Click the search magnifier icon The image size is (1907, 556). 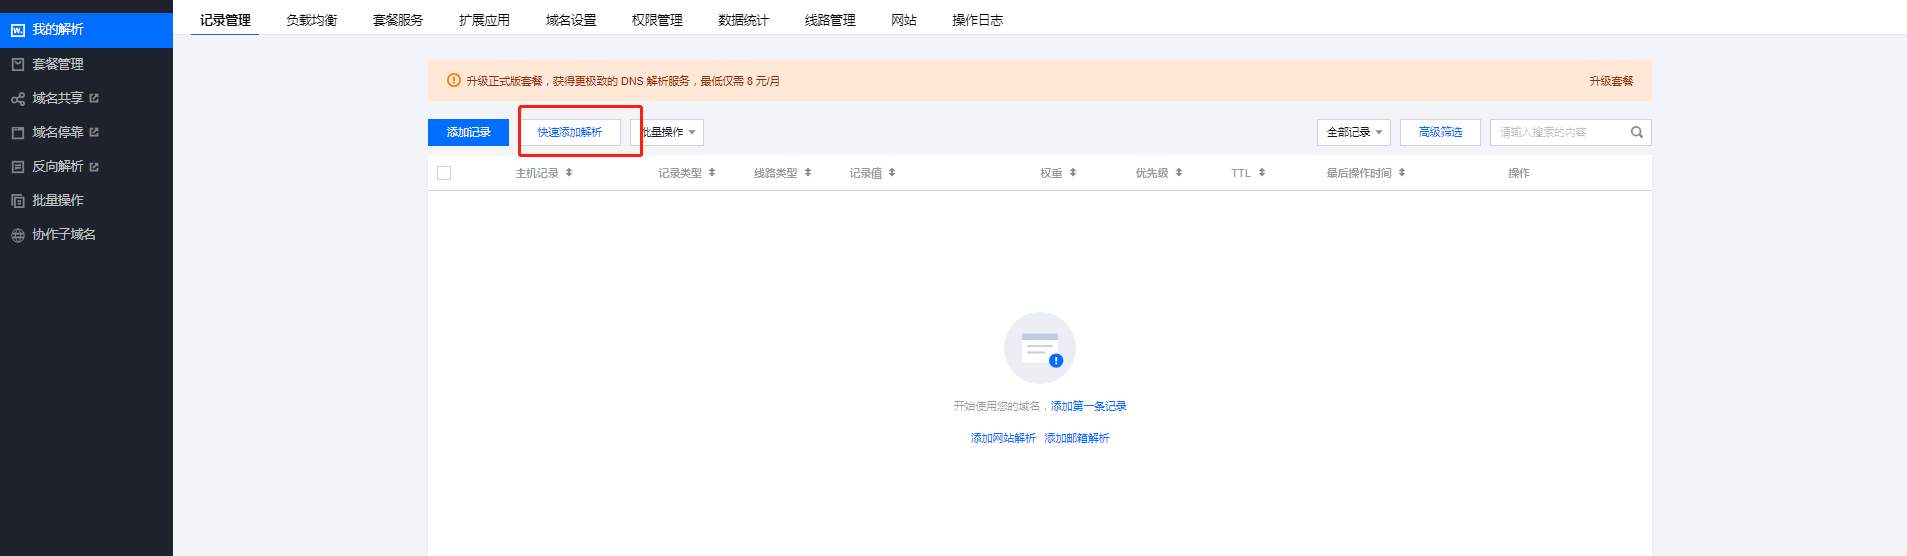point(1636,132)
